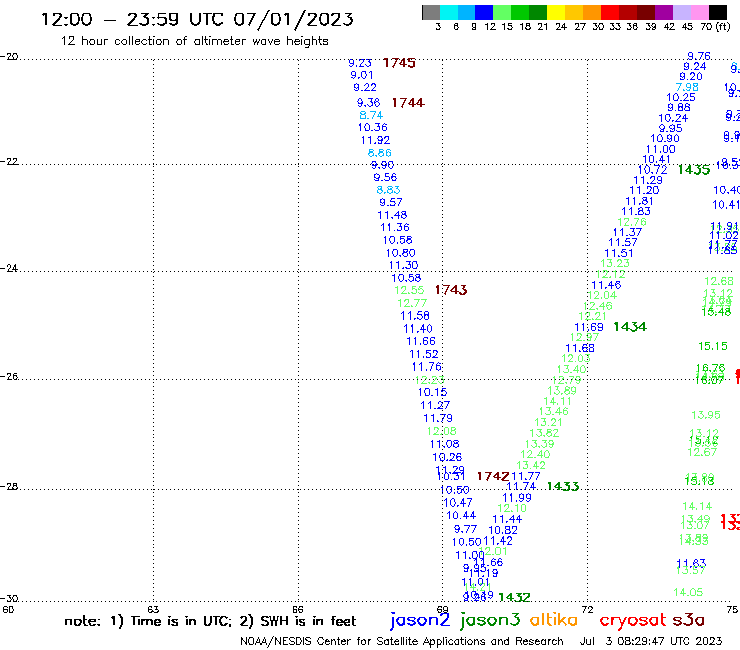Click the green time stamp 1434

click(630, 327)
